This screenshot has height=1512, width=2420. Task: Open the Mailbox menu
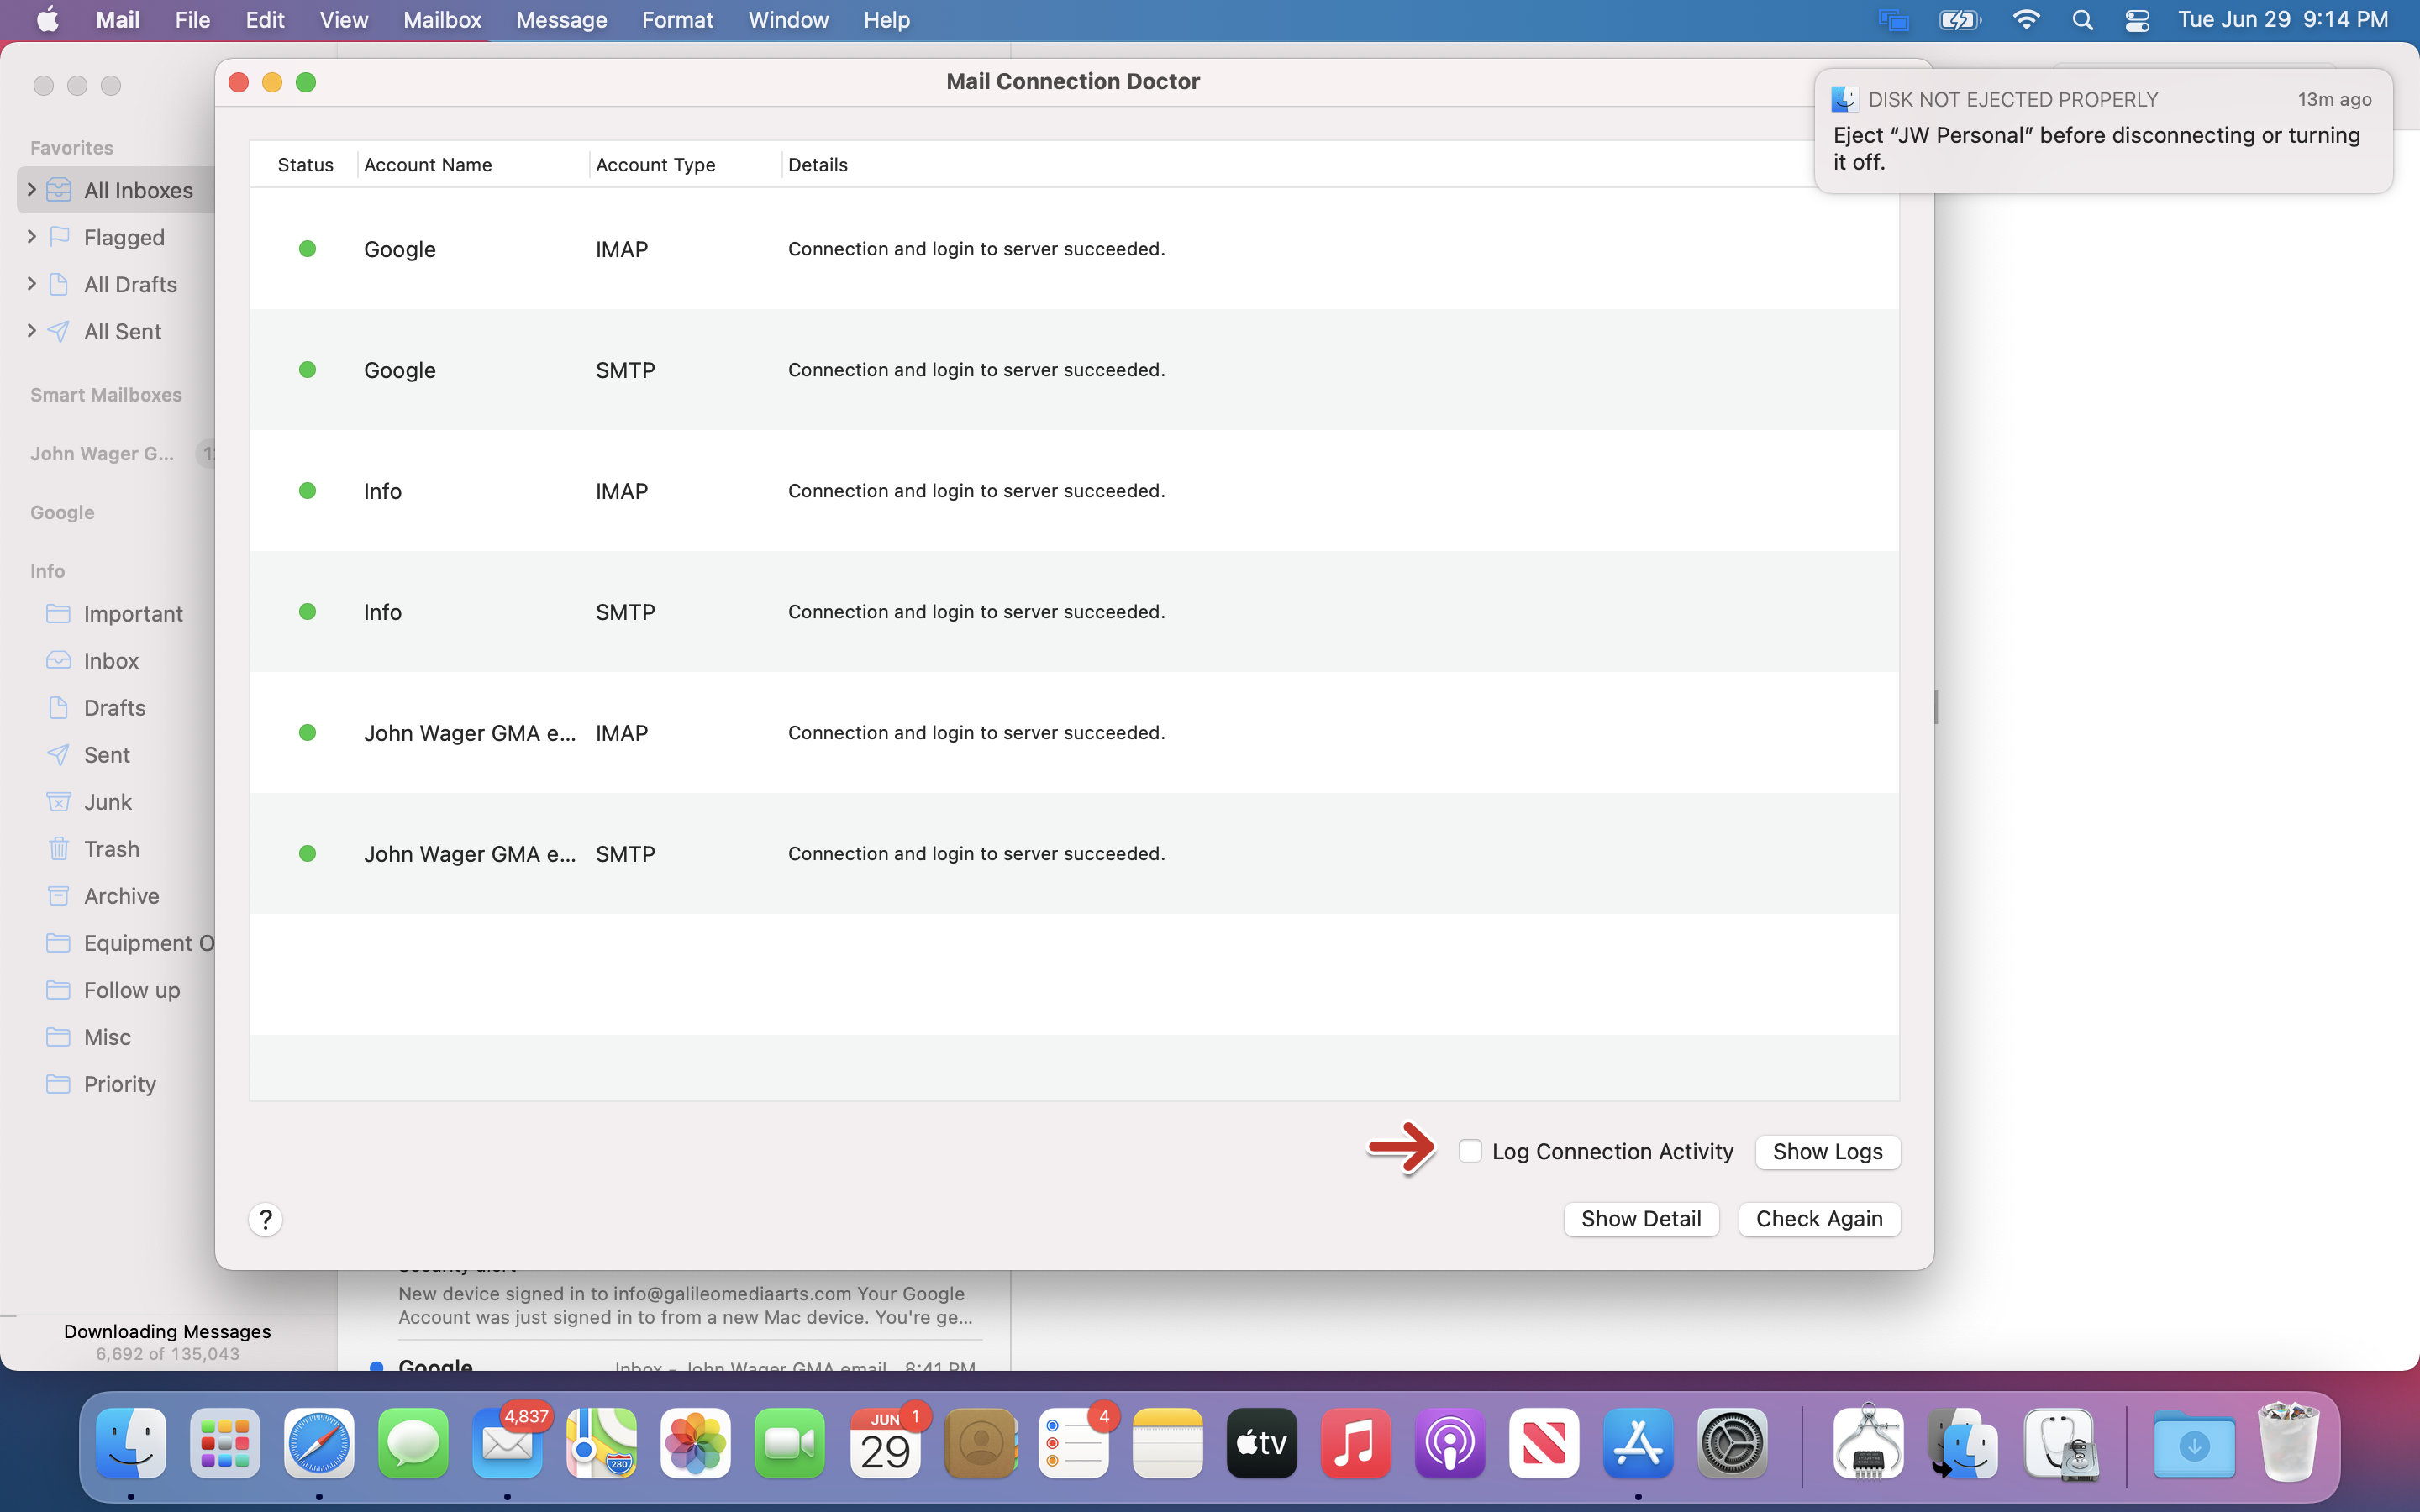[442, 20]
